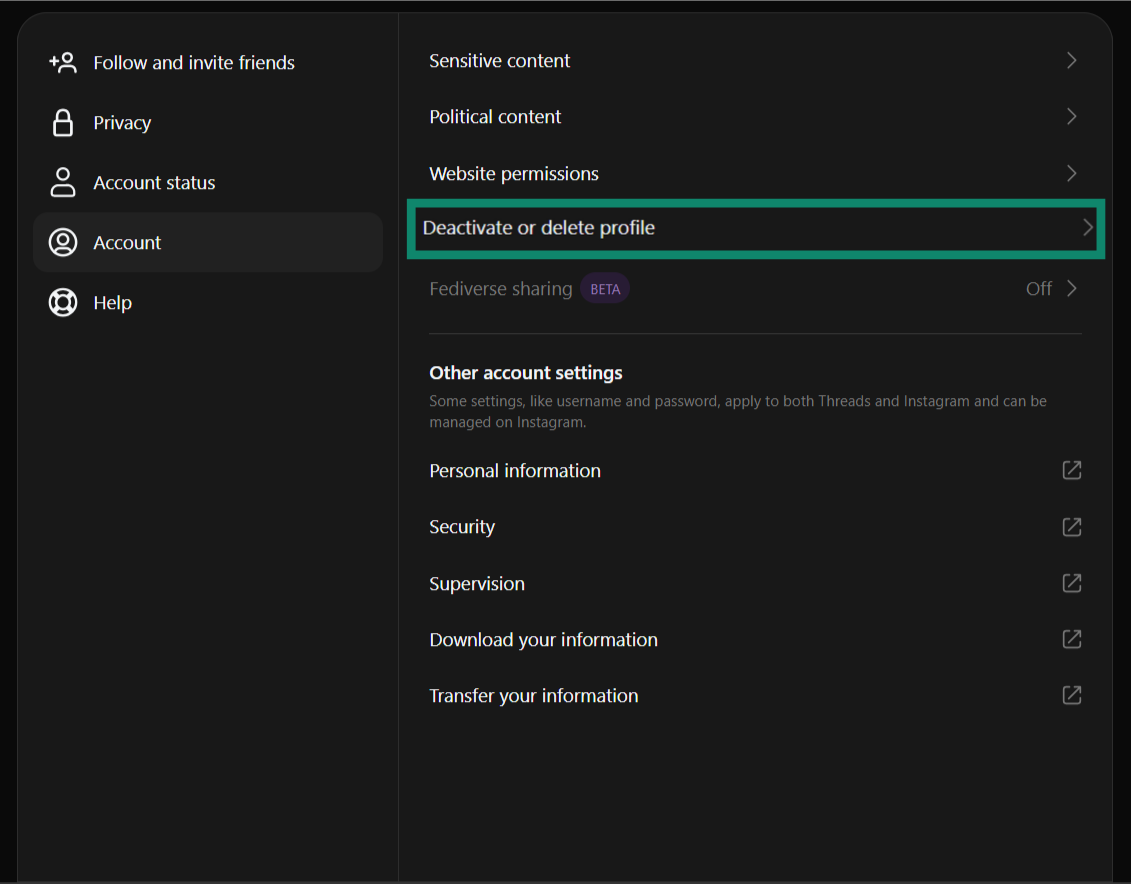Switch to the Account status section
The image size is (1131, 884).
(x=154, y=182)
